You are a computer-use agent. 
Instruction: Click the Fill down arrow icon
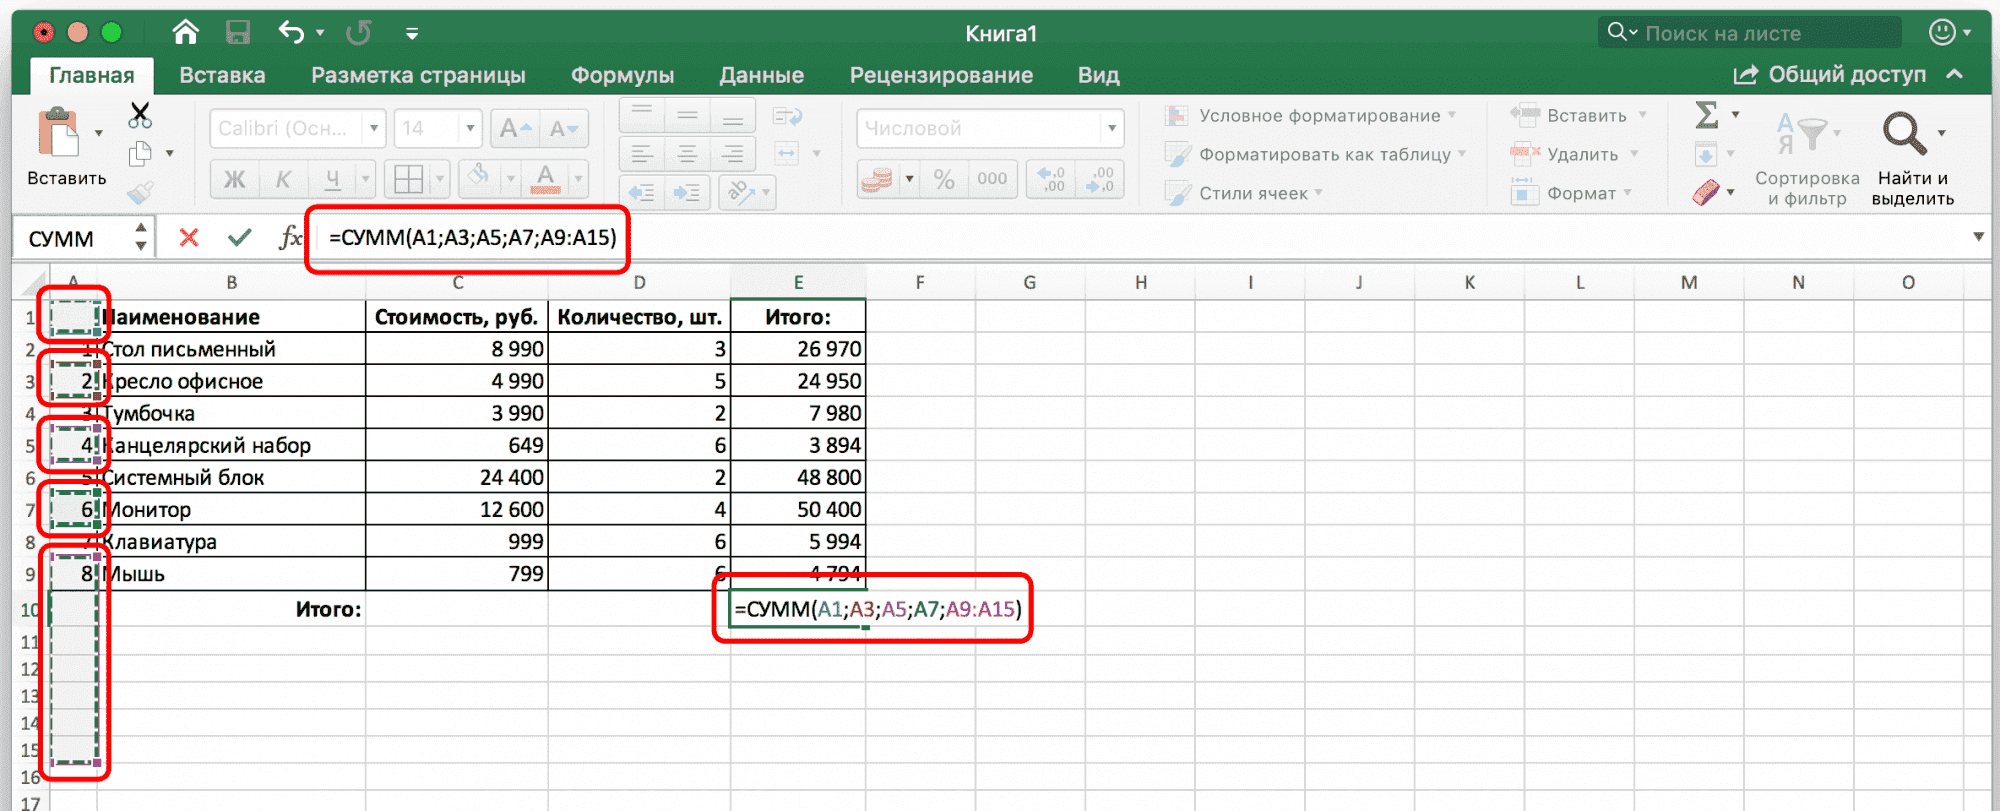tap(1706, 154)
